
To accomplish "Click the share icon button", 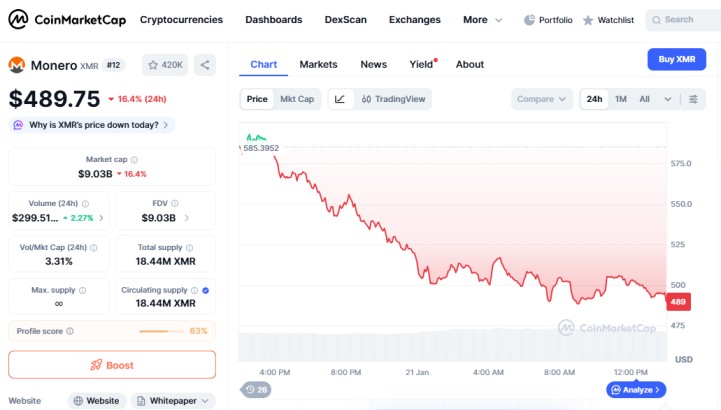I will coord(205,65).
